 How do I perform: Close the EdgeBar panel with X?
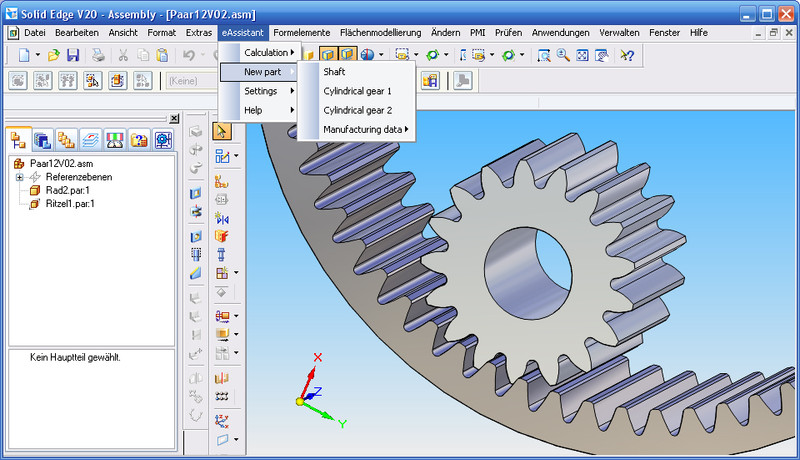174,118
